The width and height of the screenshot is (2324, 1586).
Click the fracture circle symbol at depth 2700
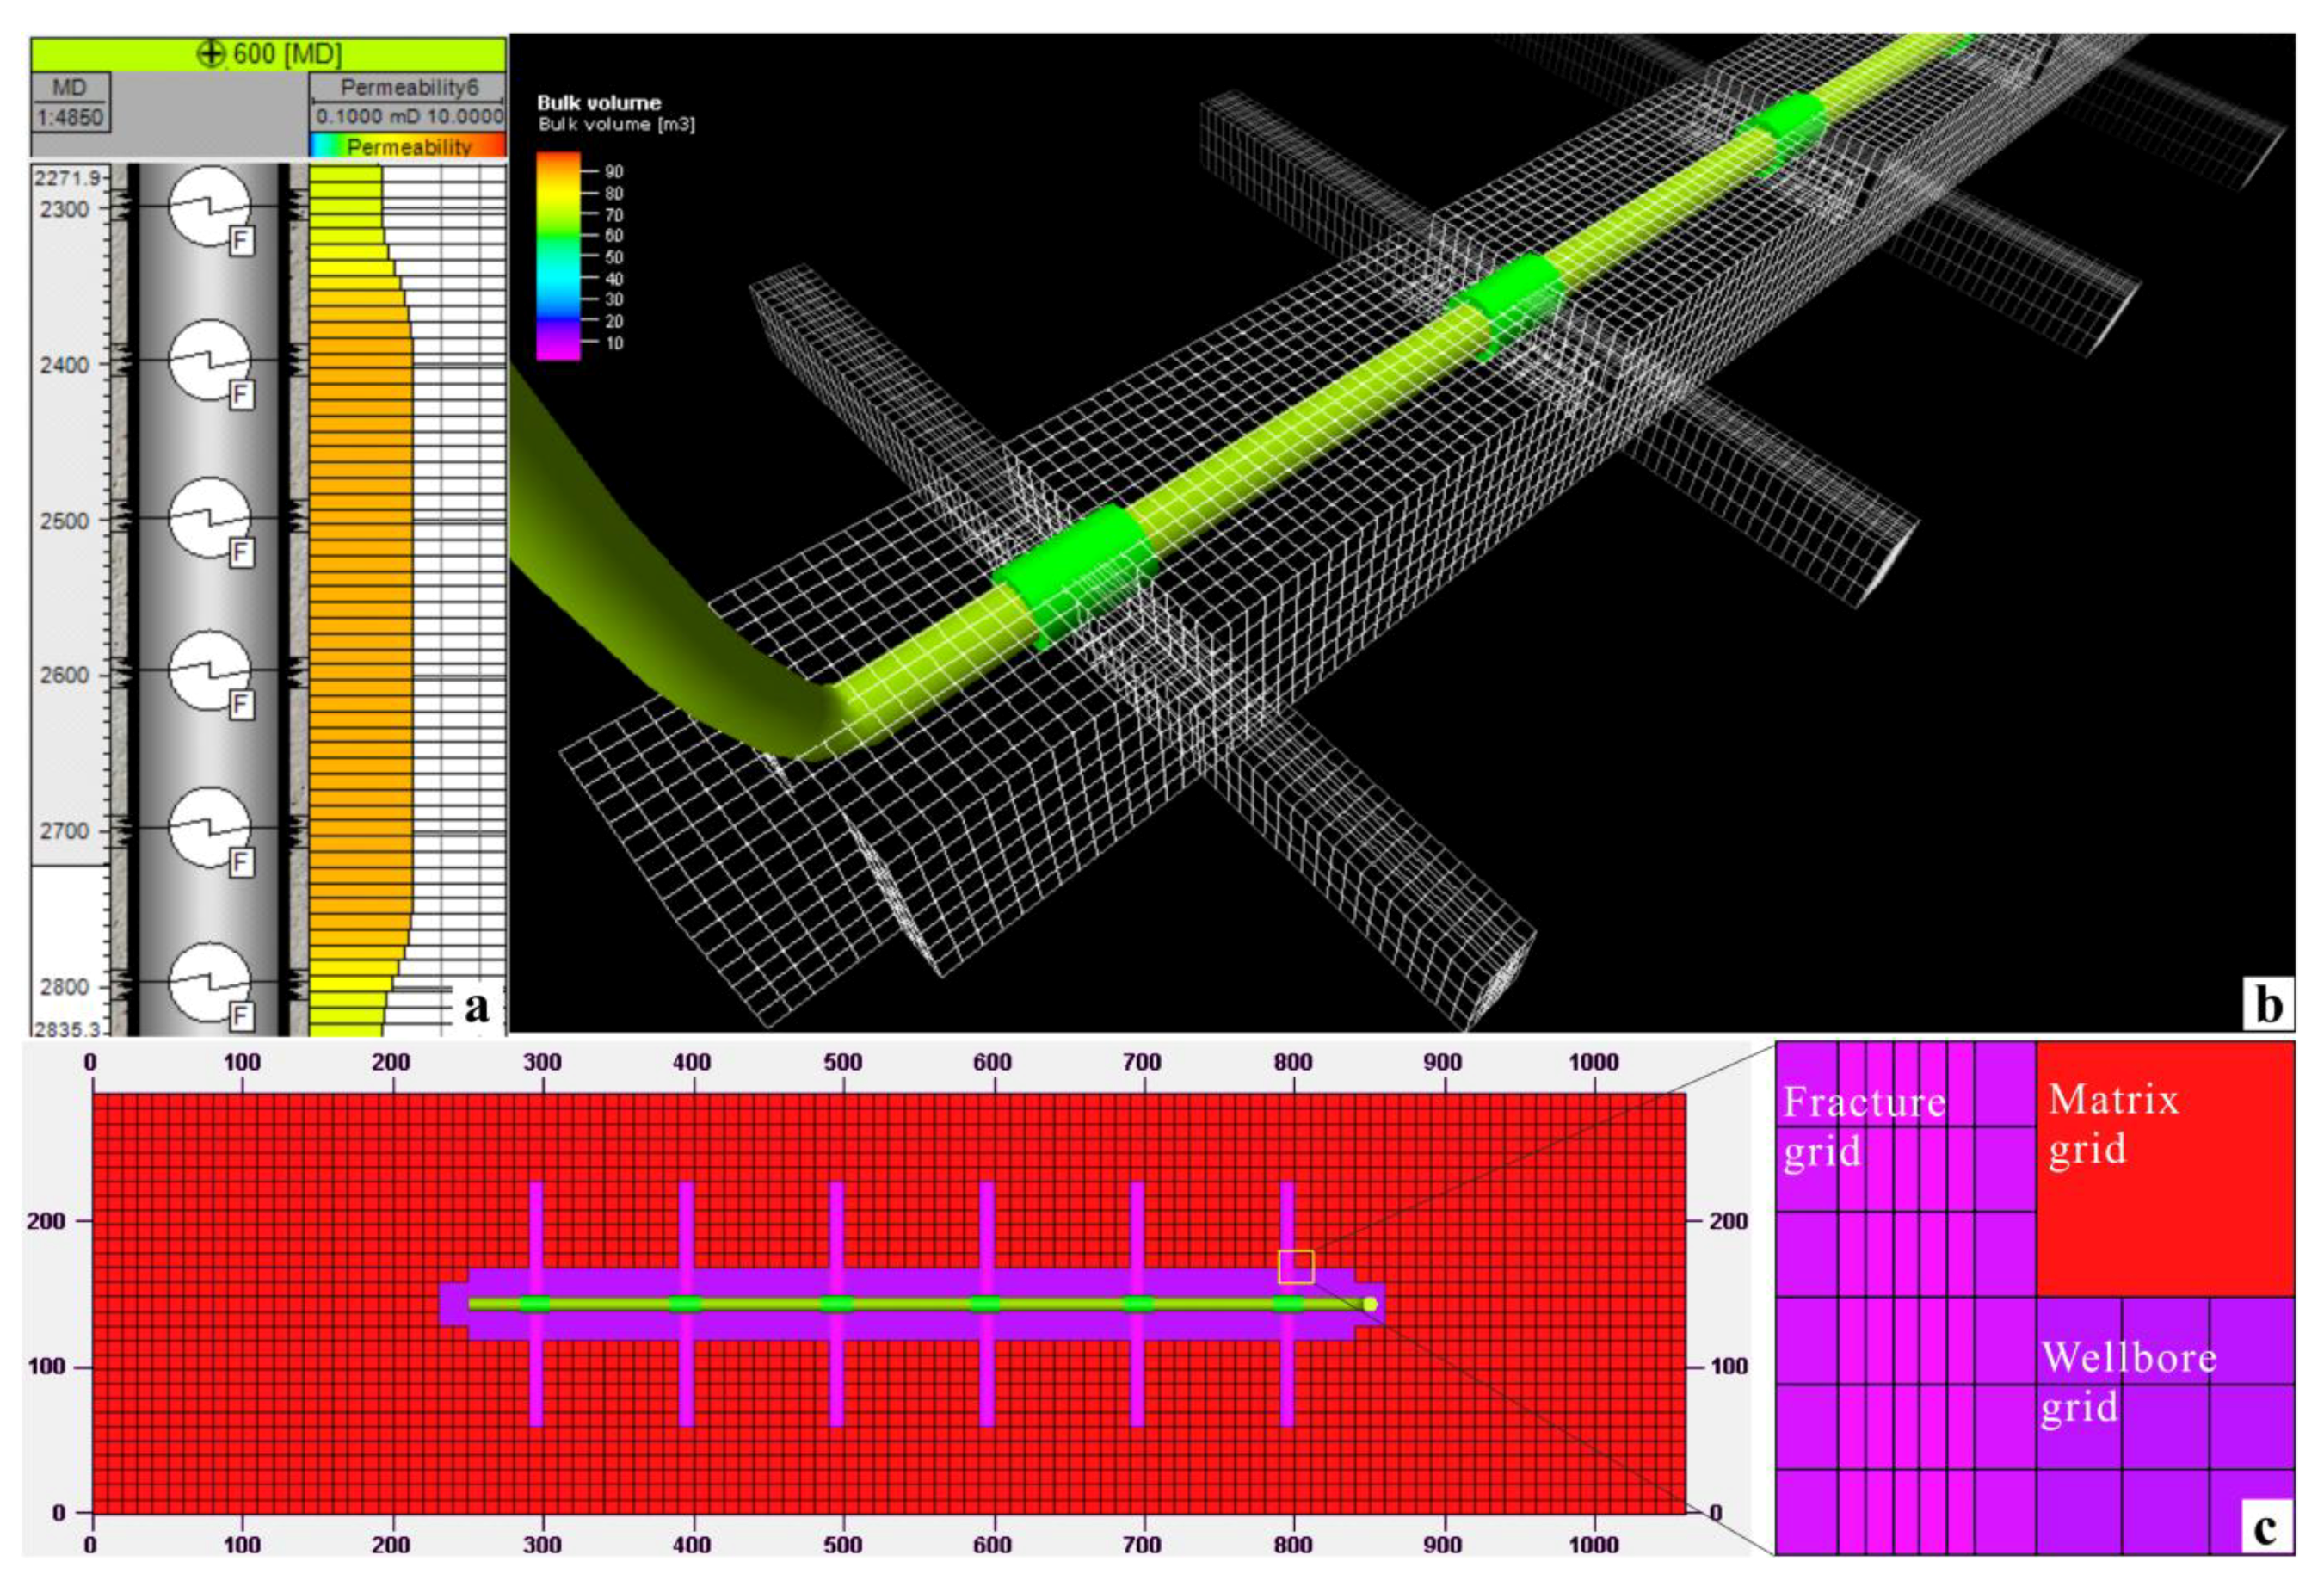click(208, 827)
